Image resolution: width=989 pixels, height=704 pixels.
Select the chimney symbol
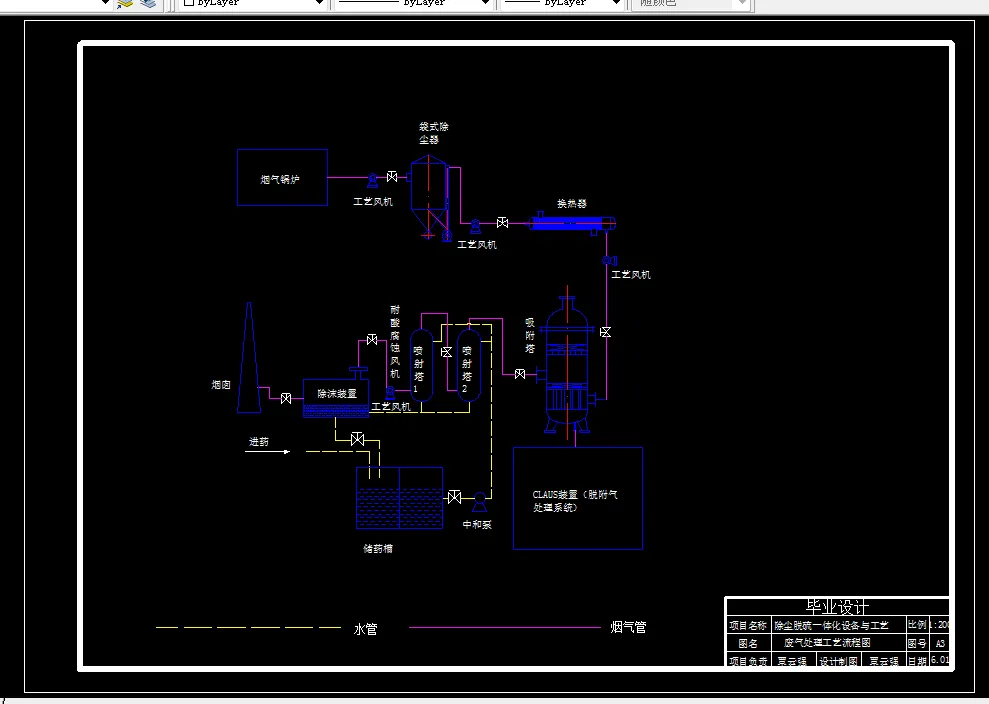coord(249,358)
